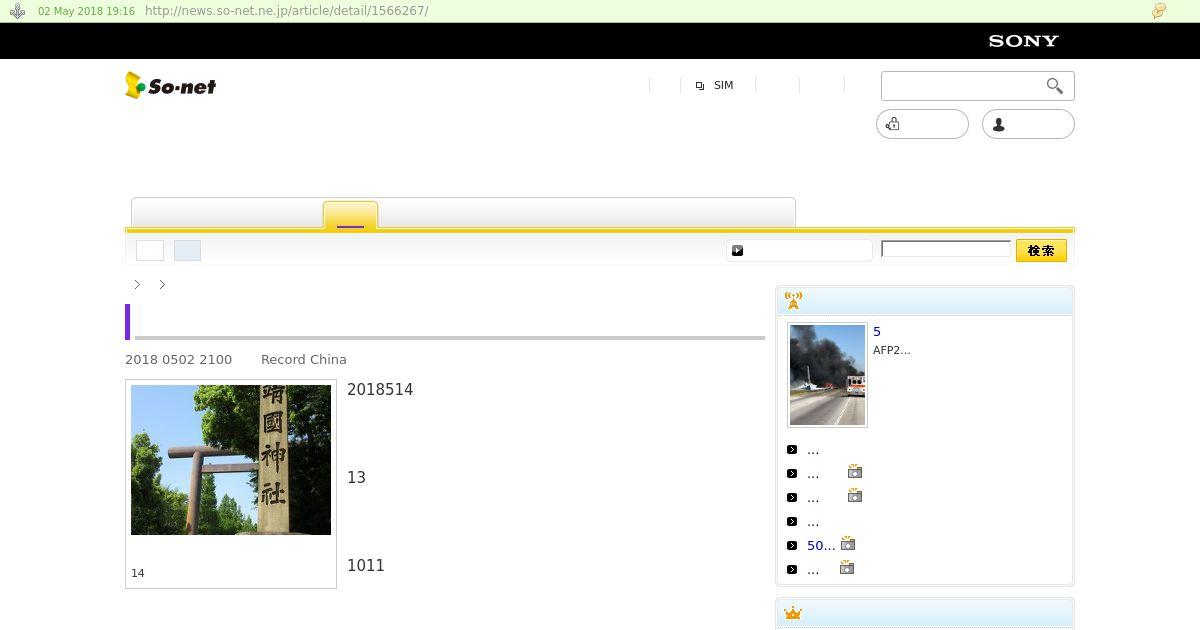Open the Yasukuni shrine gate photo
The height and width of the screenshot is (630, 1200).
coord(231,460)
